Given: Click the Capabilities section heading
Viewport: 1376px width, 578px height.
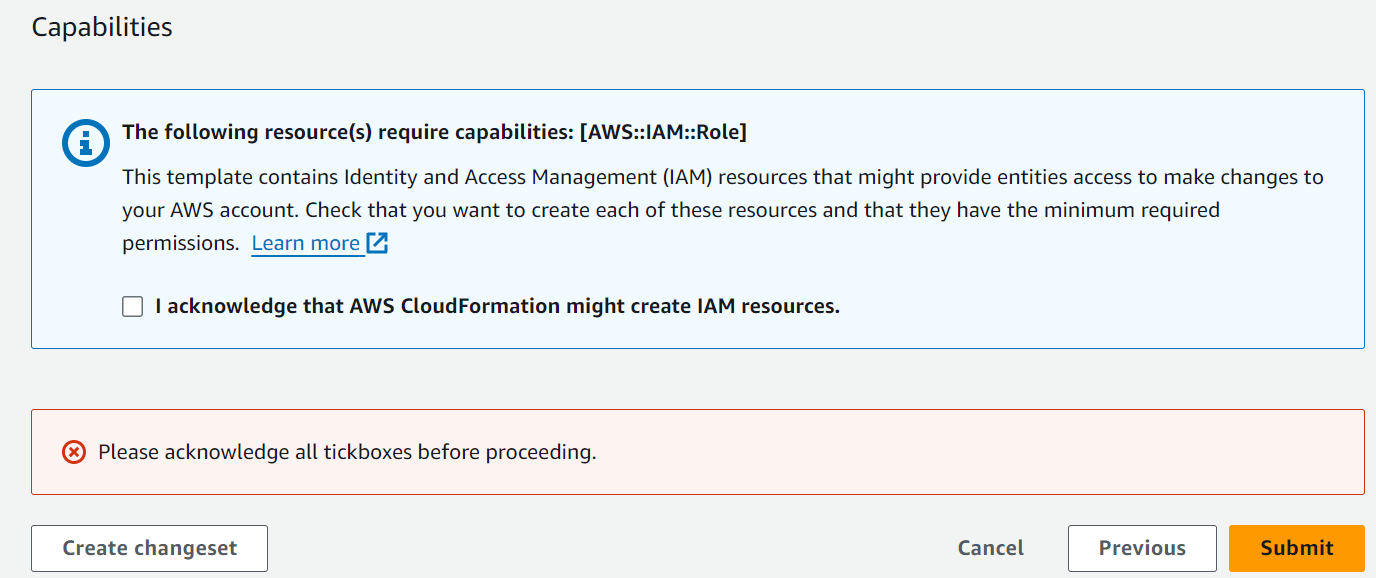Looking at the screenshot, I should click(102, 27).
